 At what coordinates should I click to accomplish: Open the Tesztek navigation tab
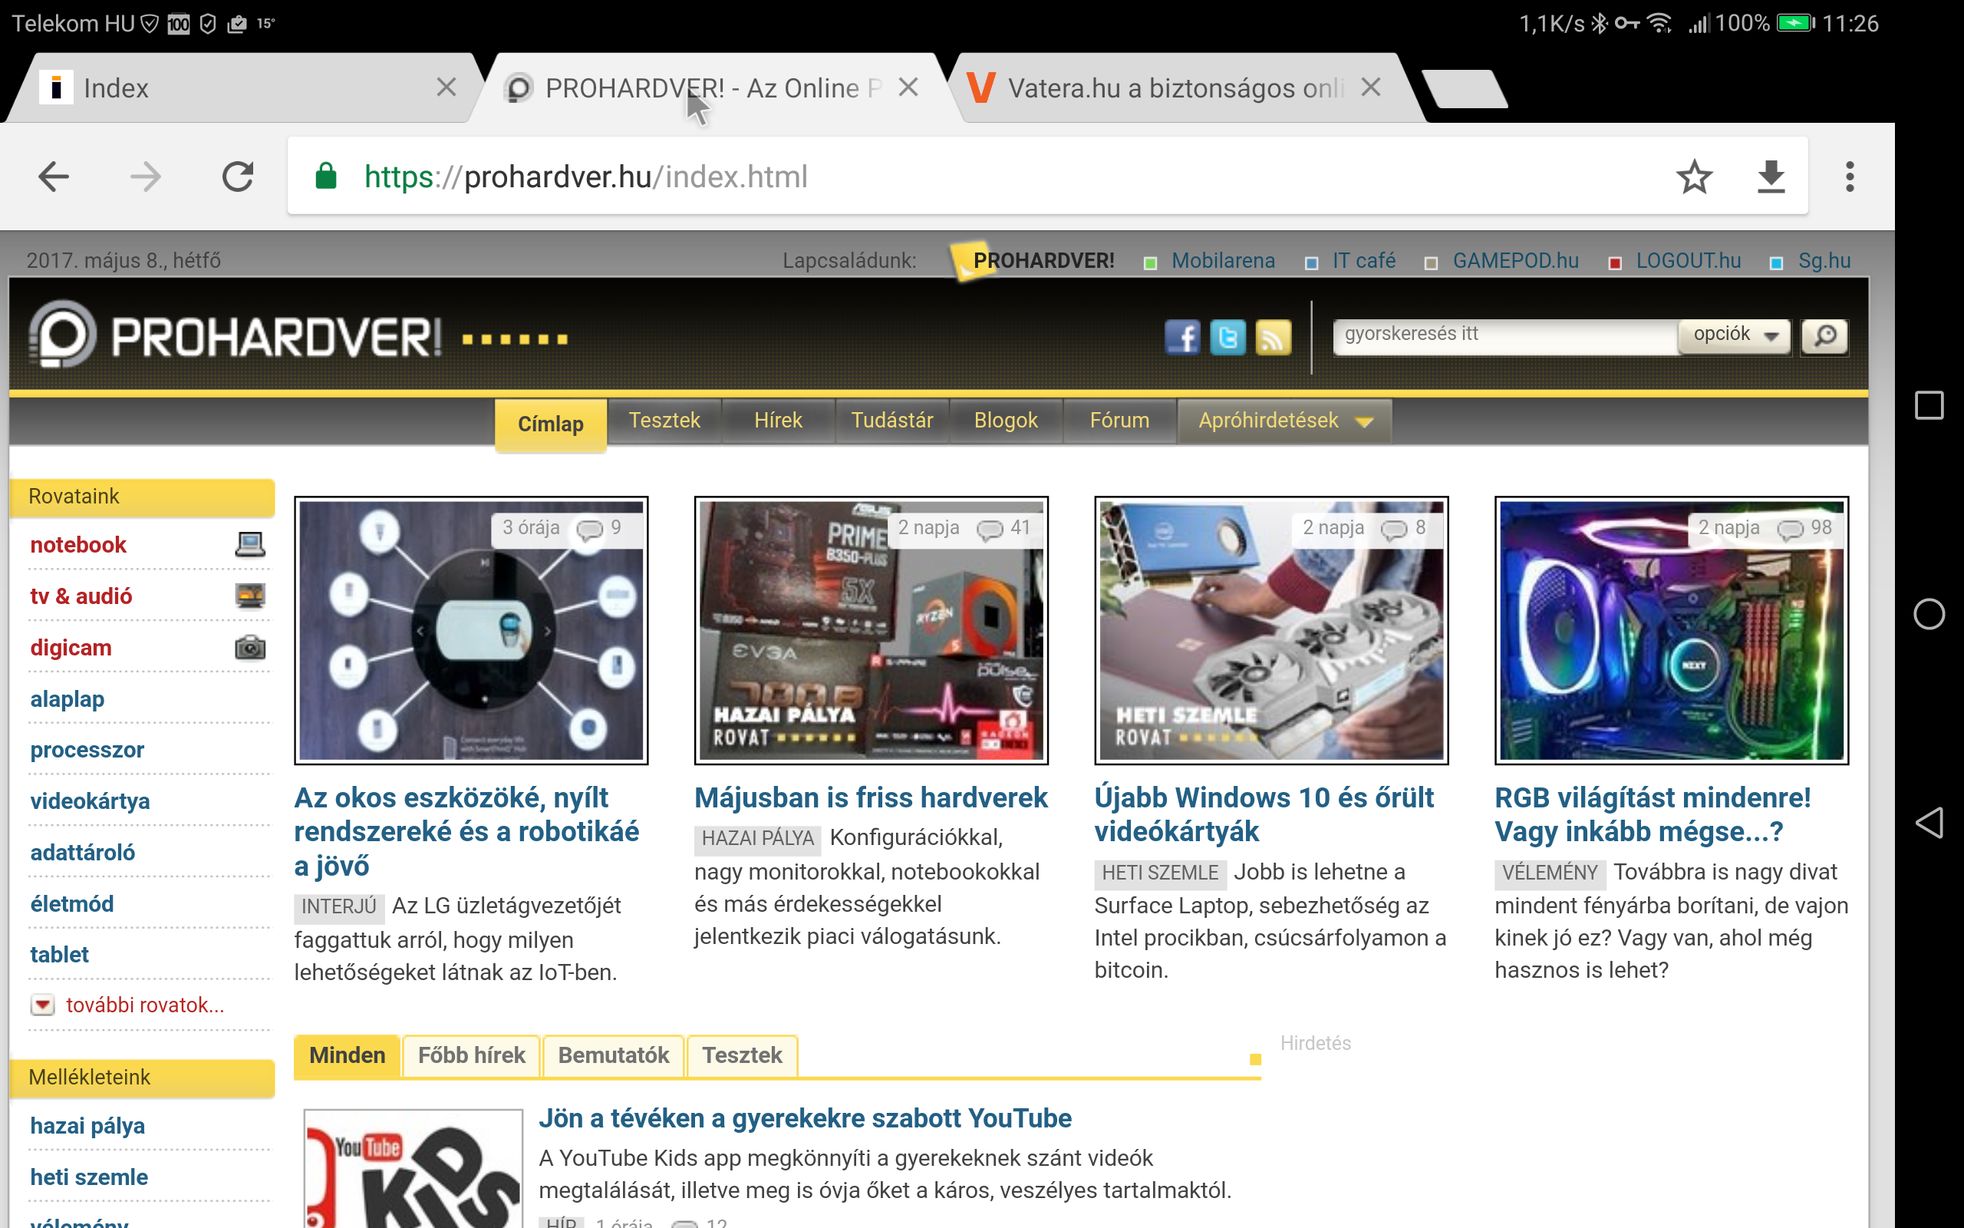click(664, 421)
